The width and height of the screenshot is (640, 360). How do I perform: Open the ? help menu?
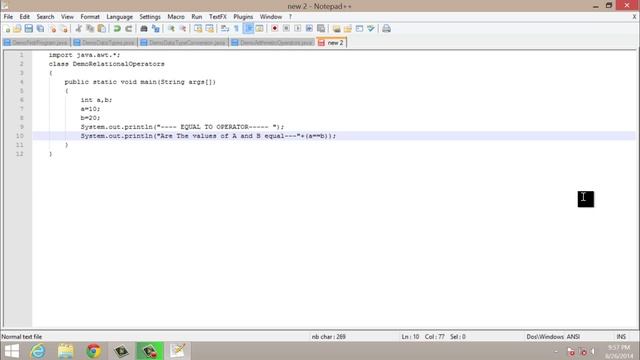290,17
